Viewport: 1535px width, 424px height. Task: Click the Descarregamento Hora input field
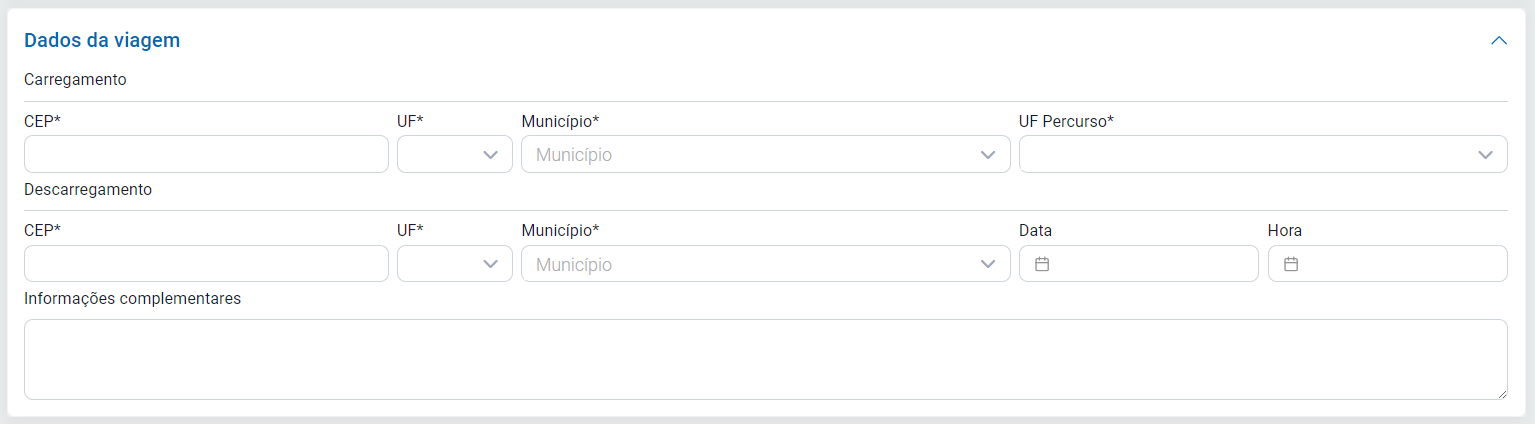(1400, 264)
